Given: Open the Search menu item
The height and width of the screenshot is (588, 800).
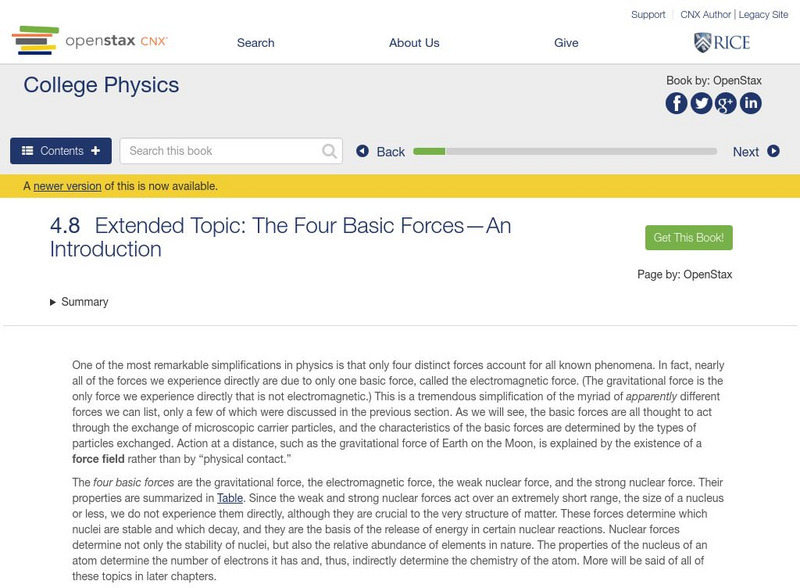Looking at the screenshot, I should (x=256, y=43).
